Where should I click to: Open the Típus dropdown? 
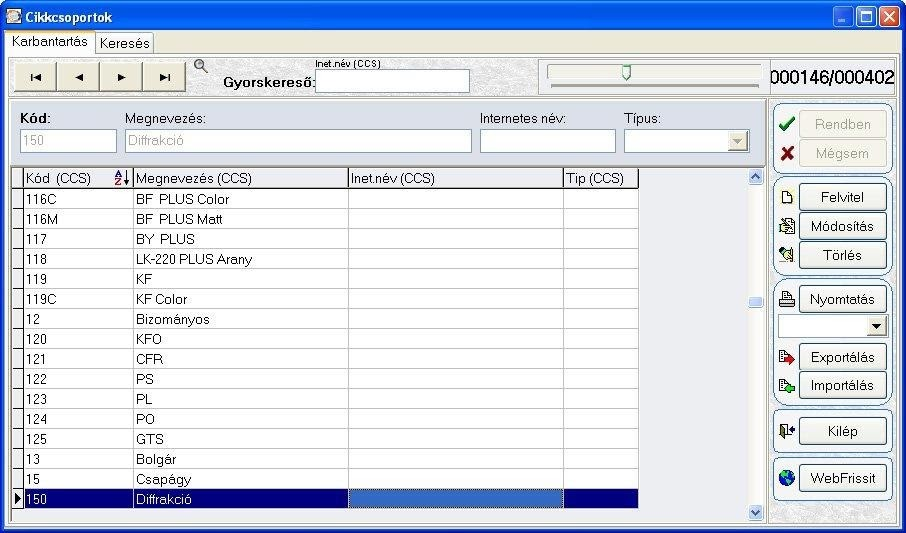pos(738,141)
